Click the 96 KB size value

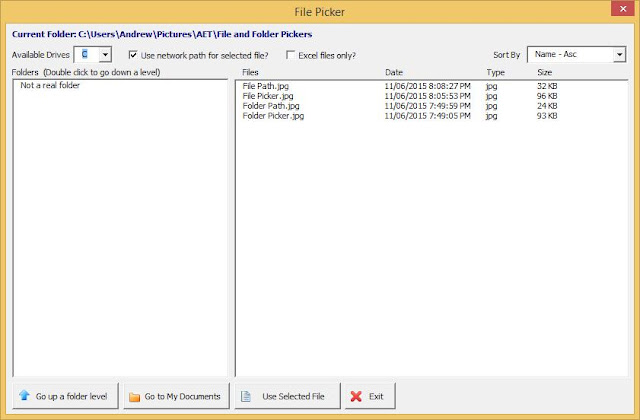pyautogui.click(x=547, y=96)
